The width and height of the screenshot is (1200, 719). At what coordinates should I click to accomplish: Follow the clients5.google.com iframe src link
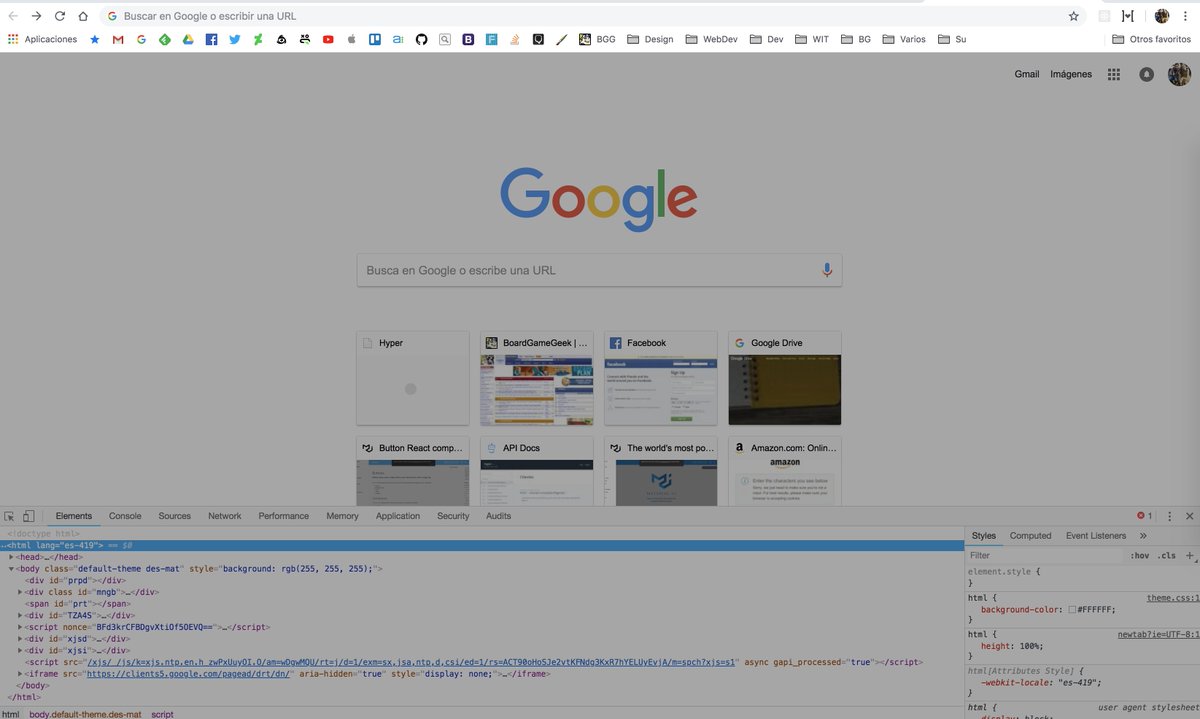click(188, 674)
